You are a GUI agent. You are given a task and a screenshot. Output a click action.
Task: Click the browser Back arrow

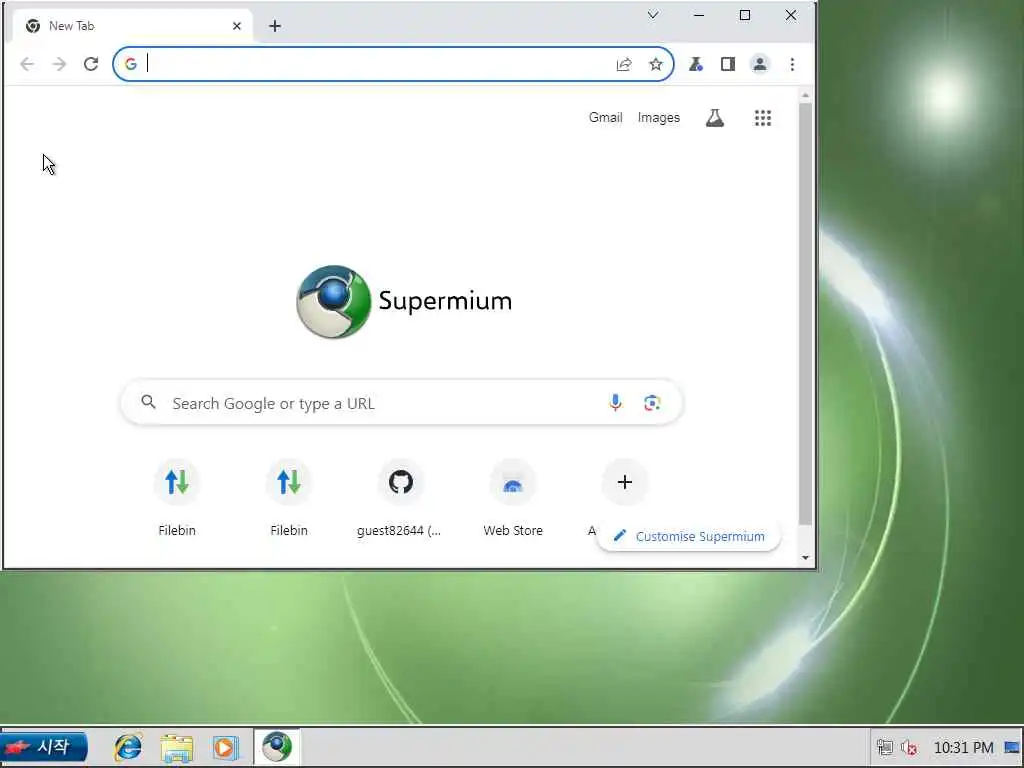click(x=27, y=64)
